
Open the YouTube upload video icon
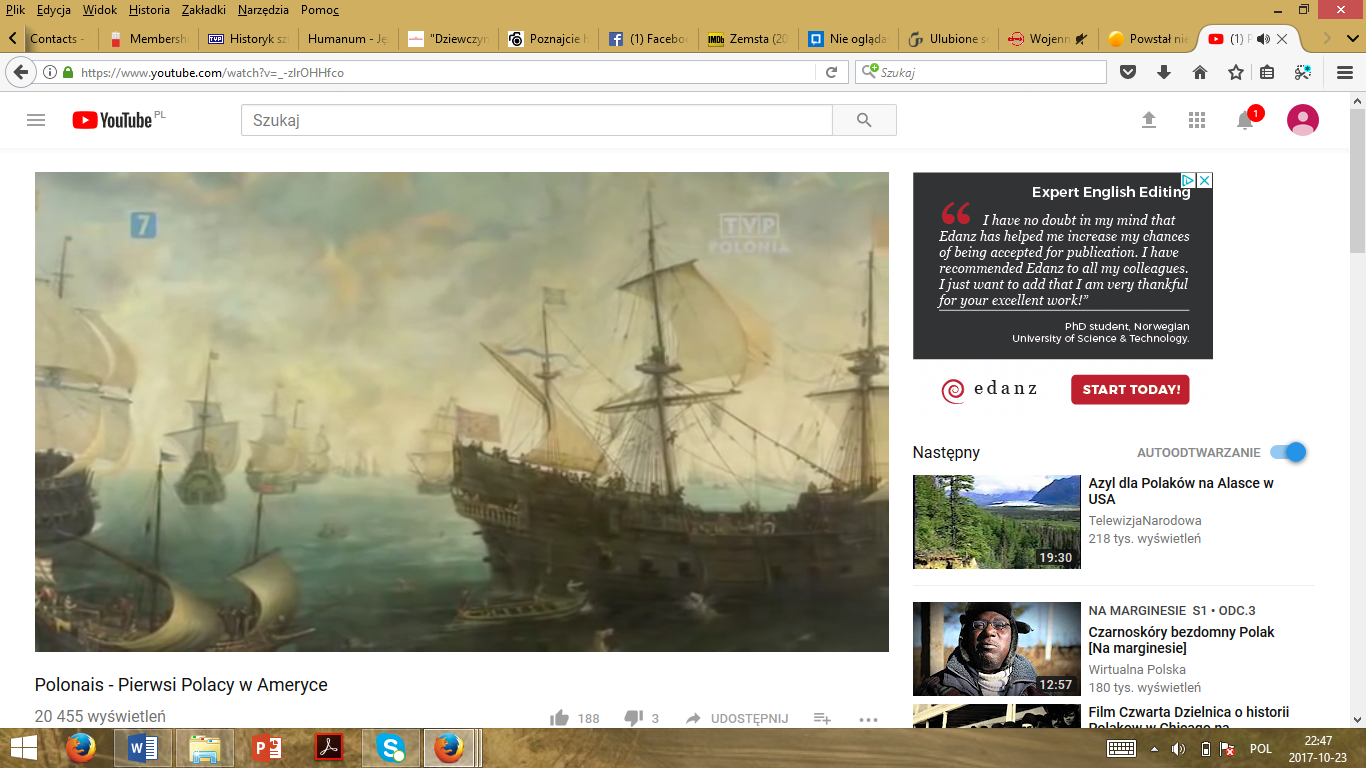[1149, 120]
